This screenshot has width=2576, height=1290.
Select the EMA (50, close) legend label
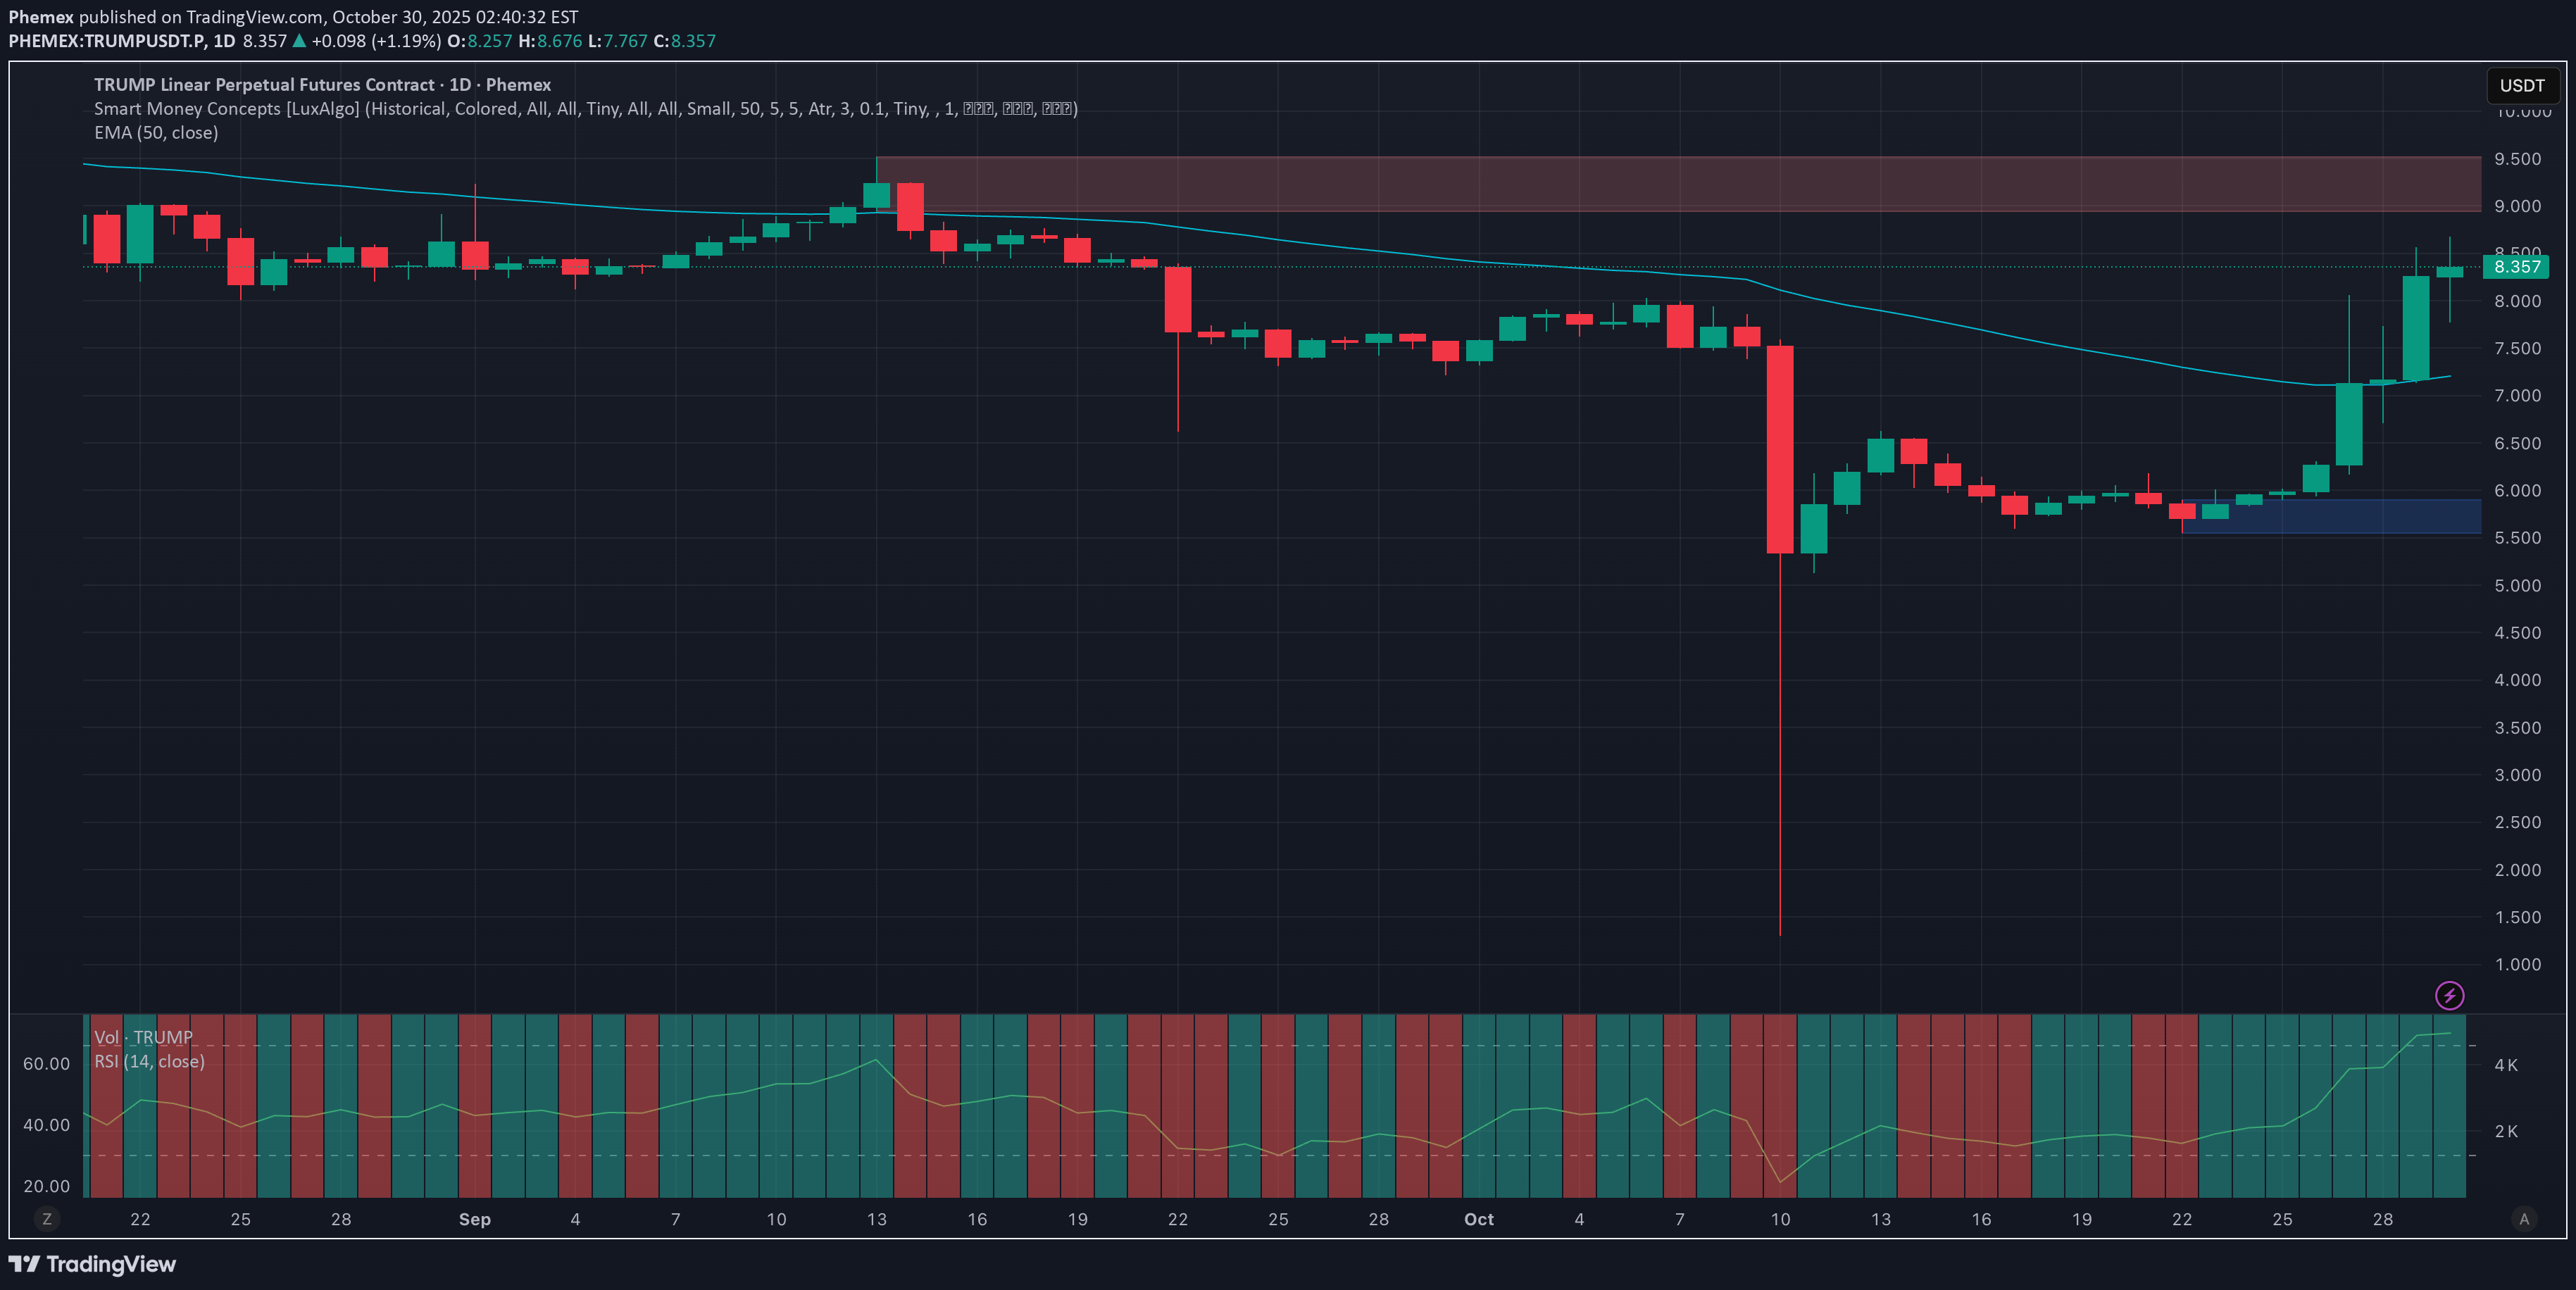click(x=156, y=133)
